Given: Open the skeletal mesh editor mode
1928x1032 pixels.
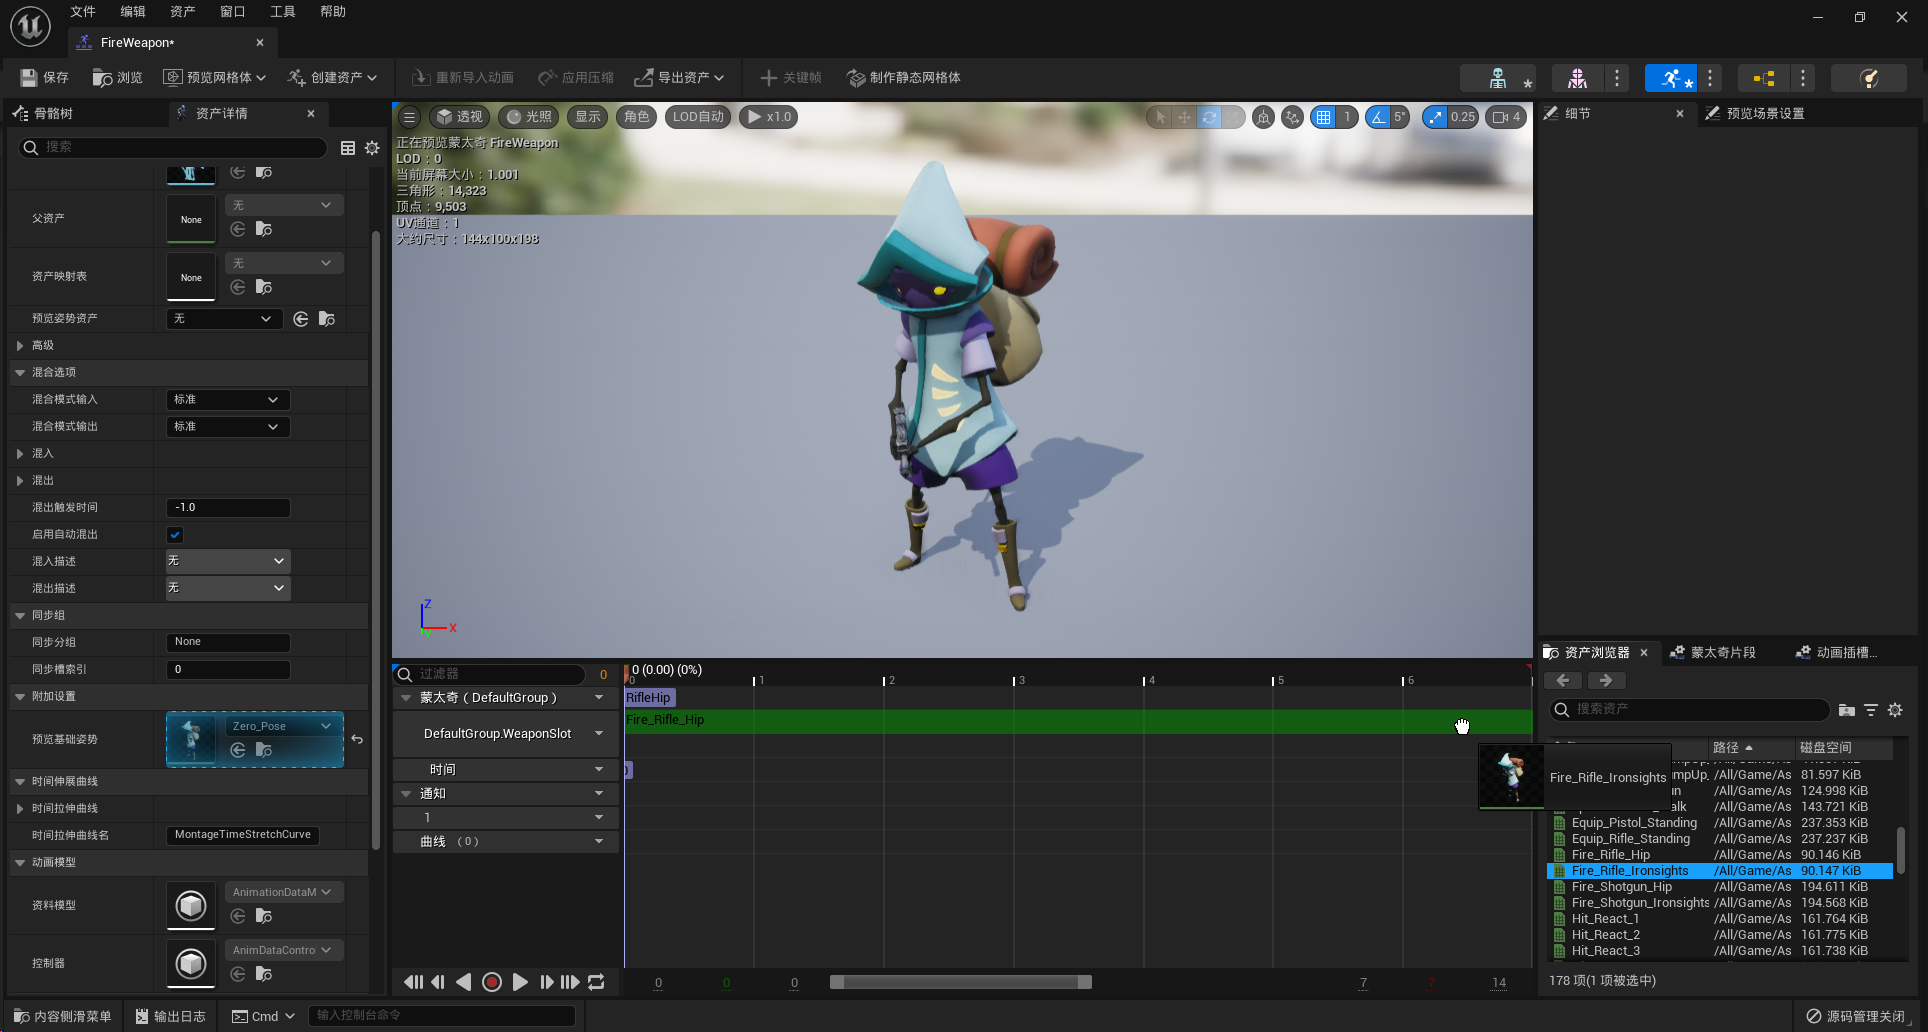Looking at the screenshot, I should click(1577, 78).
